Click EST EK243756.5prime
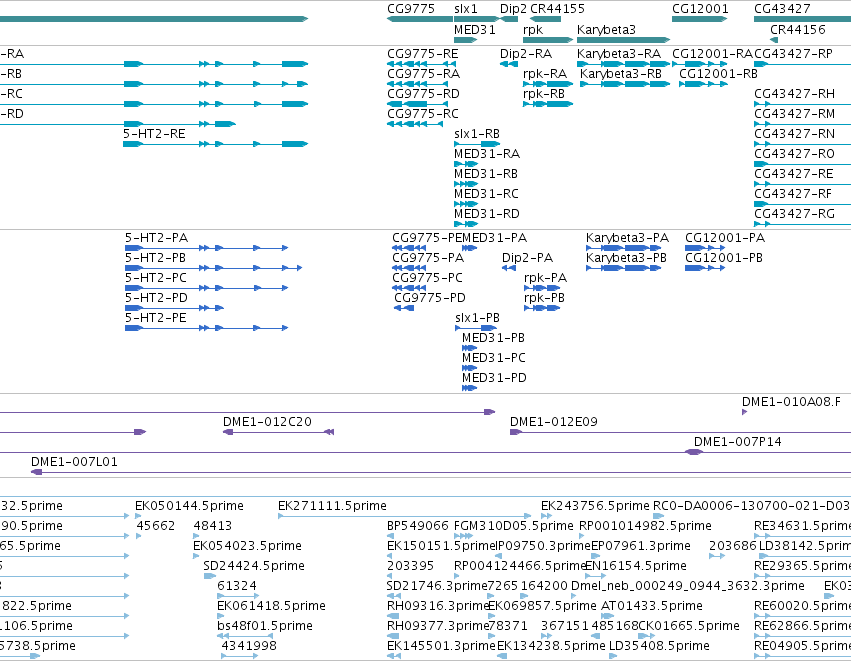The image size is (851, 661). click(x=547, y=516)
